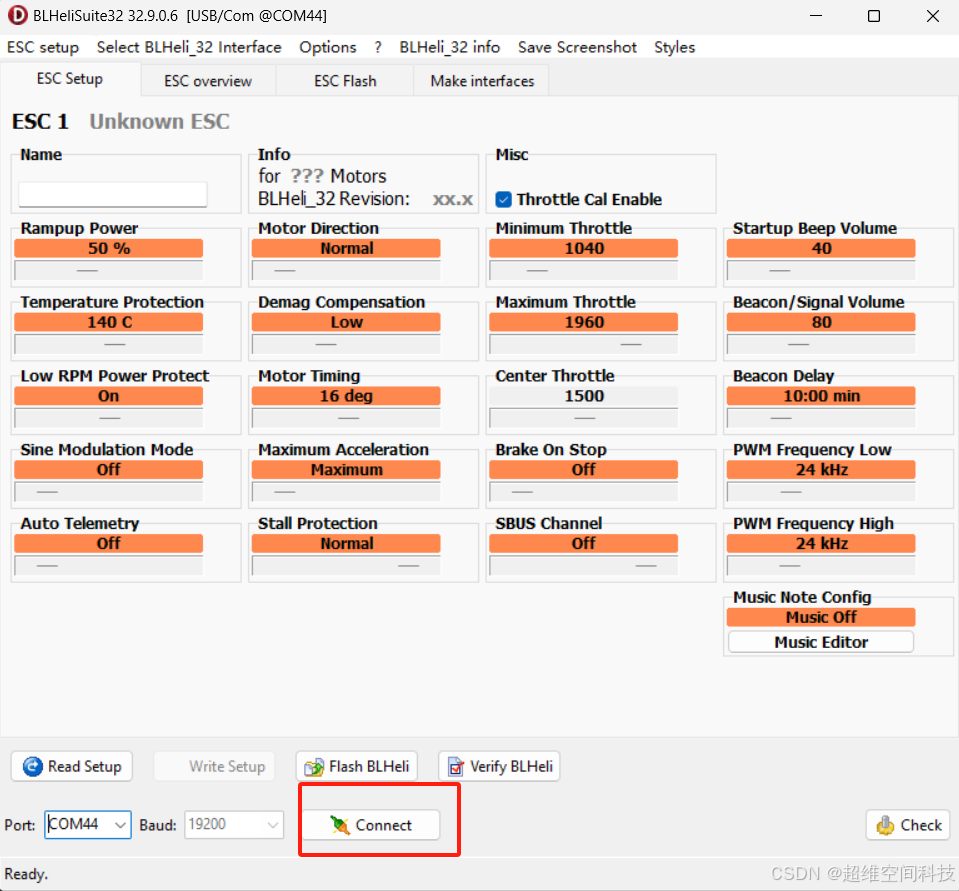Open the BLHeli_32 info menu
This screenshot has height=891, width=959.
tap(450, 47)
